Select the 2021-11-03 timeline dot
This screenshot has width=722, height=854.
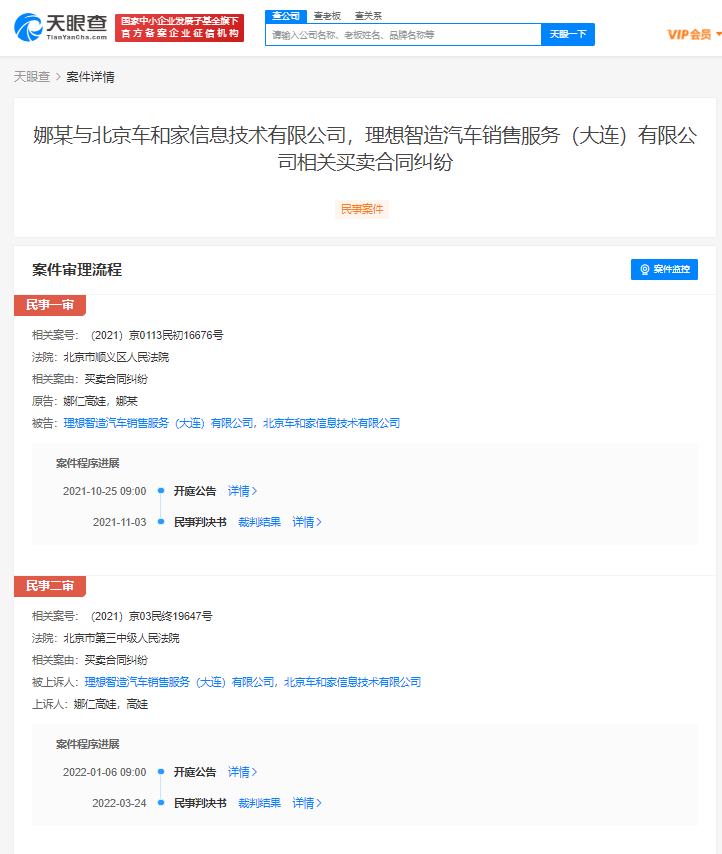coord(161,522)
